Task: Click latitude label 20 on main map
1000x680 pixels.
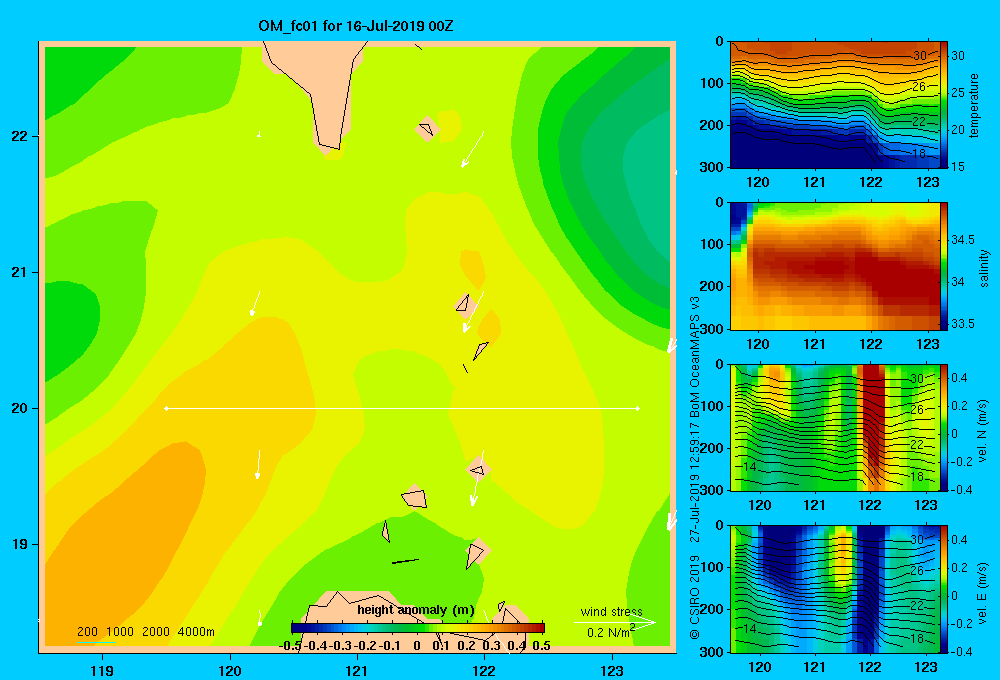Action: tap(19, 408)
